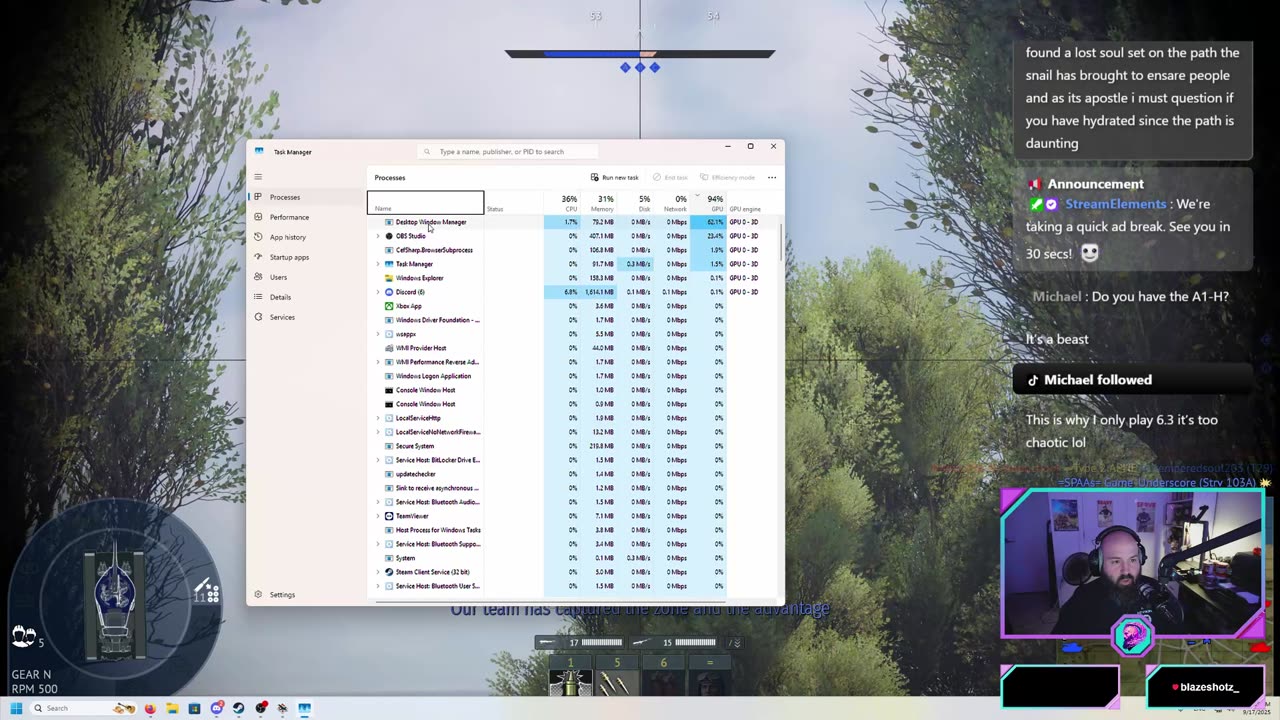The width and height of the screenshot is (1280, 720).
Task: Expand the wsappx process group
Action: coord(377,334)
